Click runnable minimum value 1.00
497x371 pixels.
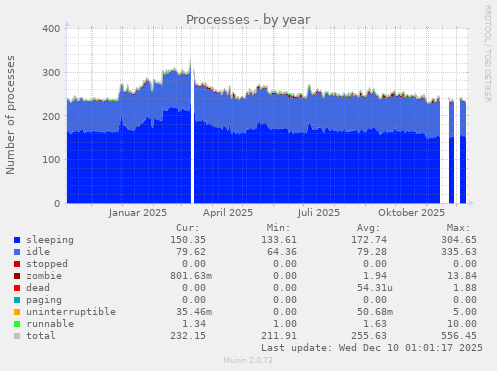[x=285, y=324]
